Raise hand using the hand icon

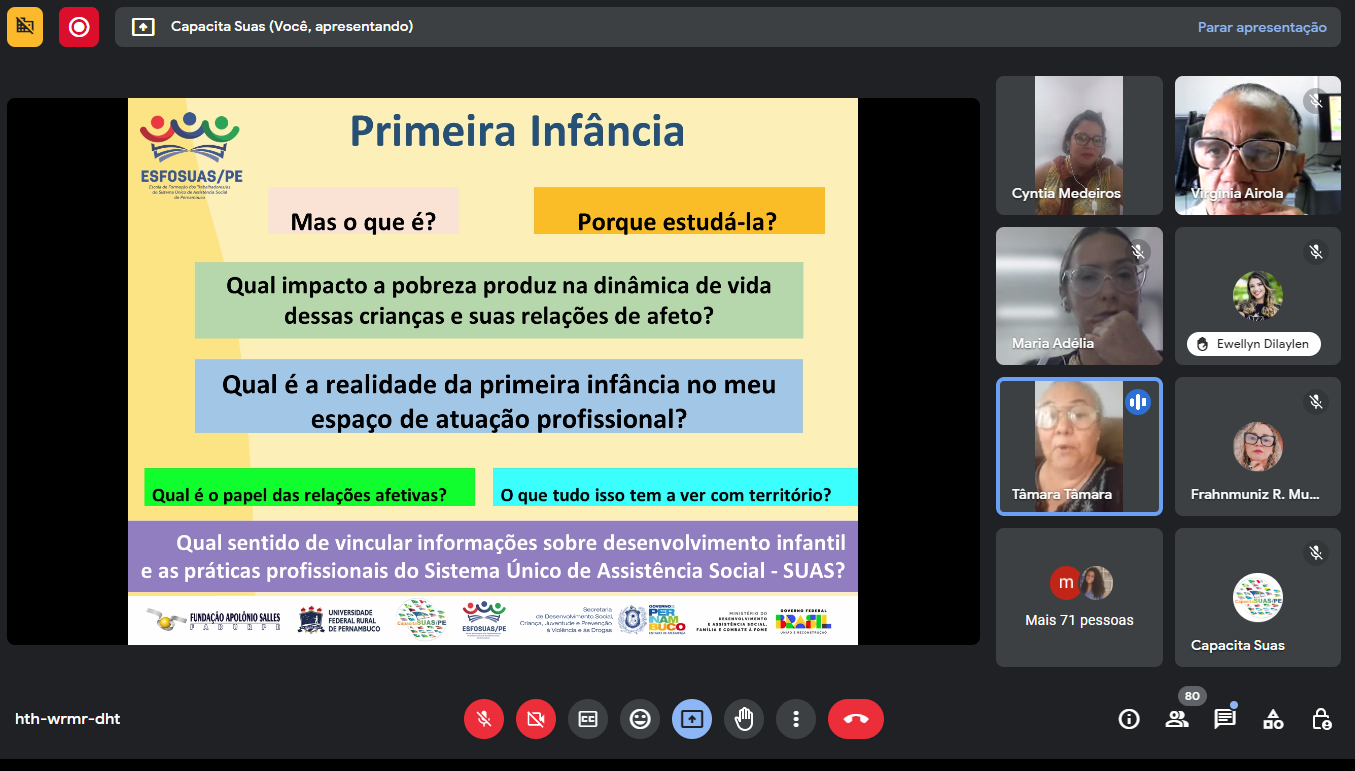point(744,718)
